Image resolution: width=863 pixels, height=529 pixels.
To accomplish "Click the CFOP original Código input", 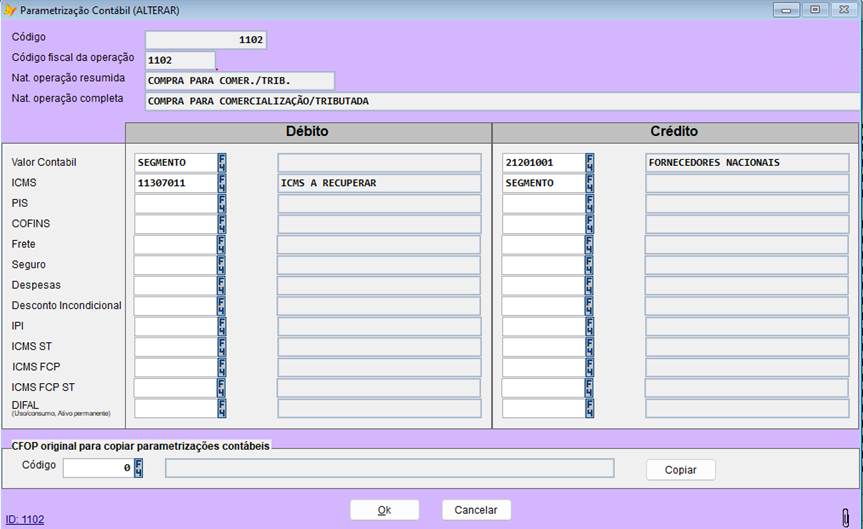I will [98, 468].
